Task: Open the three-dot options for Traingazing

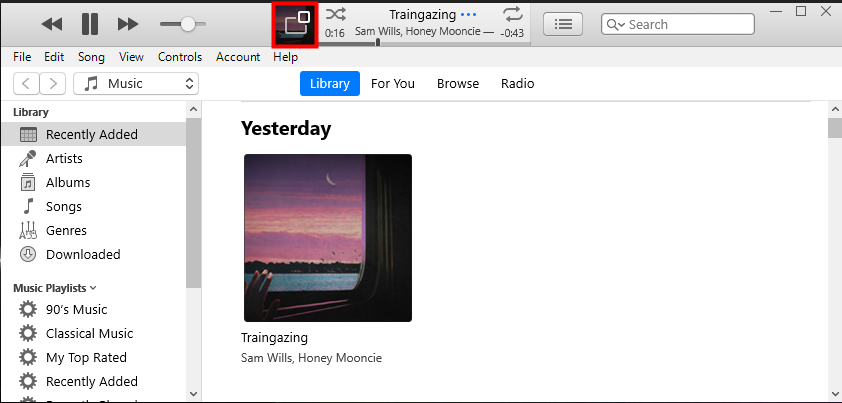Action: [x=468, y=15]
